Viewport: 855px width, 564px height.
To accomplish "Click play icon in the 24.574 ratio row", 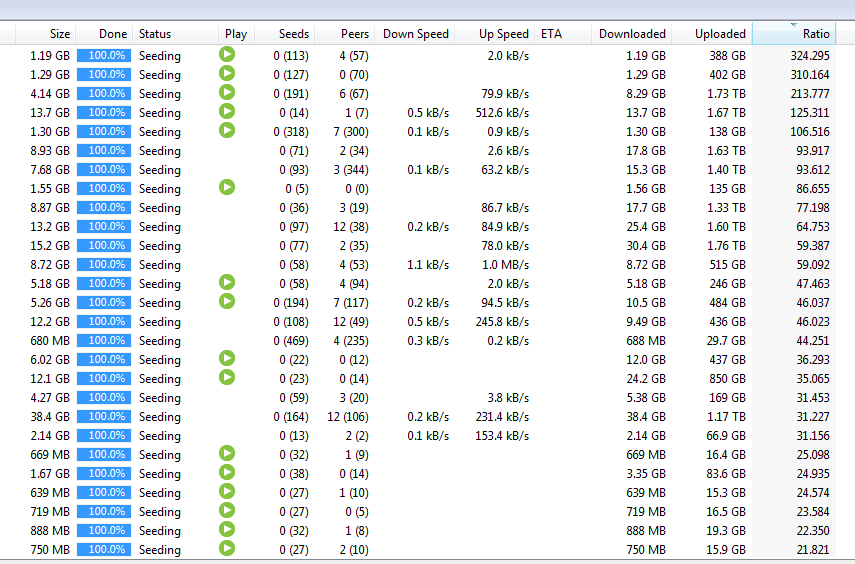I will click(227, 491).
